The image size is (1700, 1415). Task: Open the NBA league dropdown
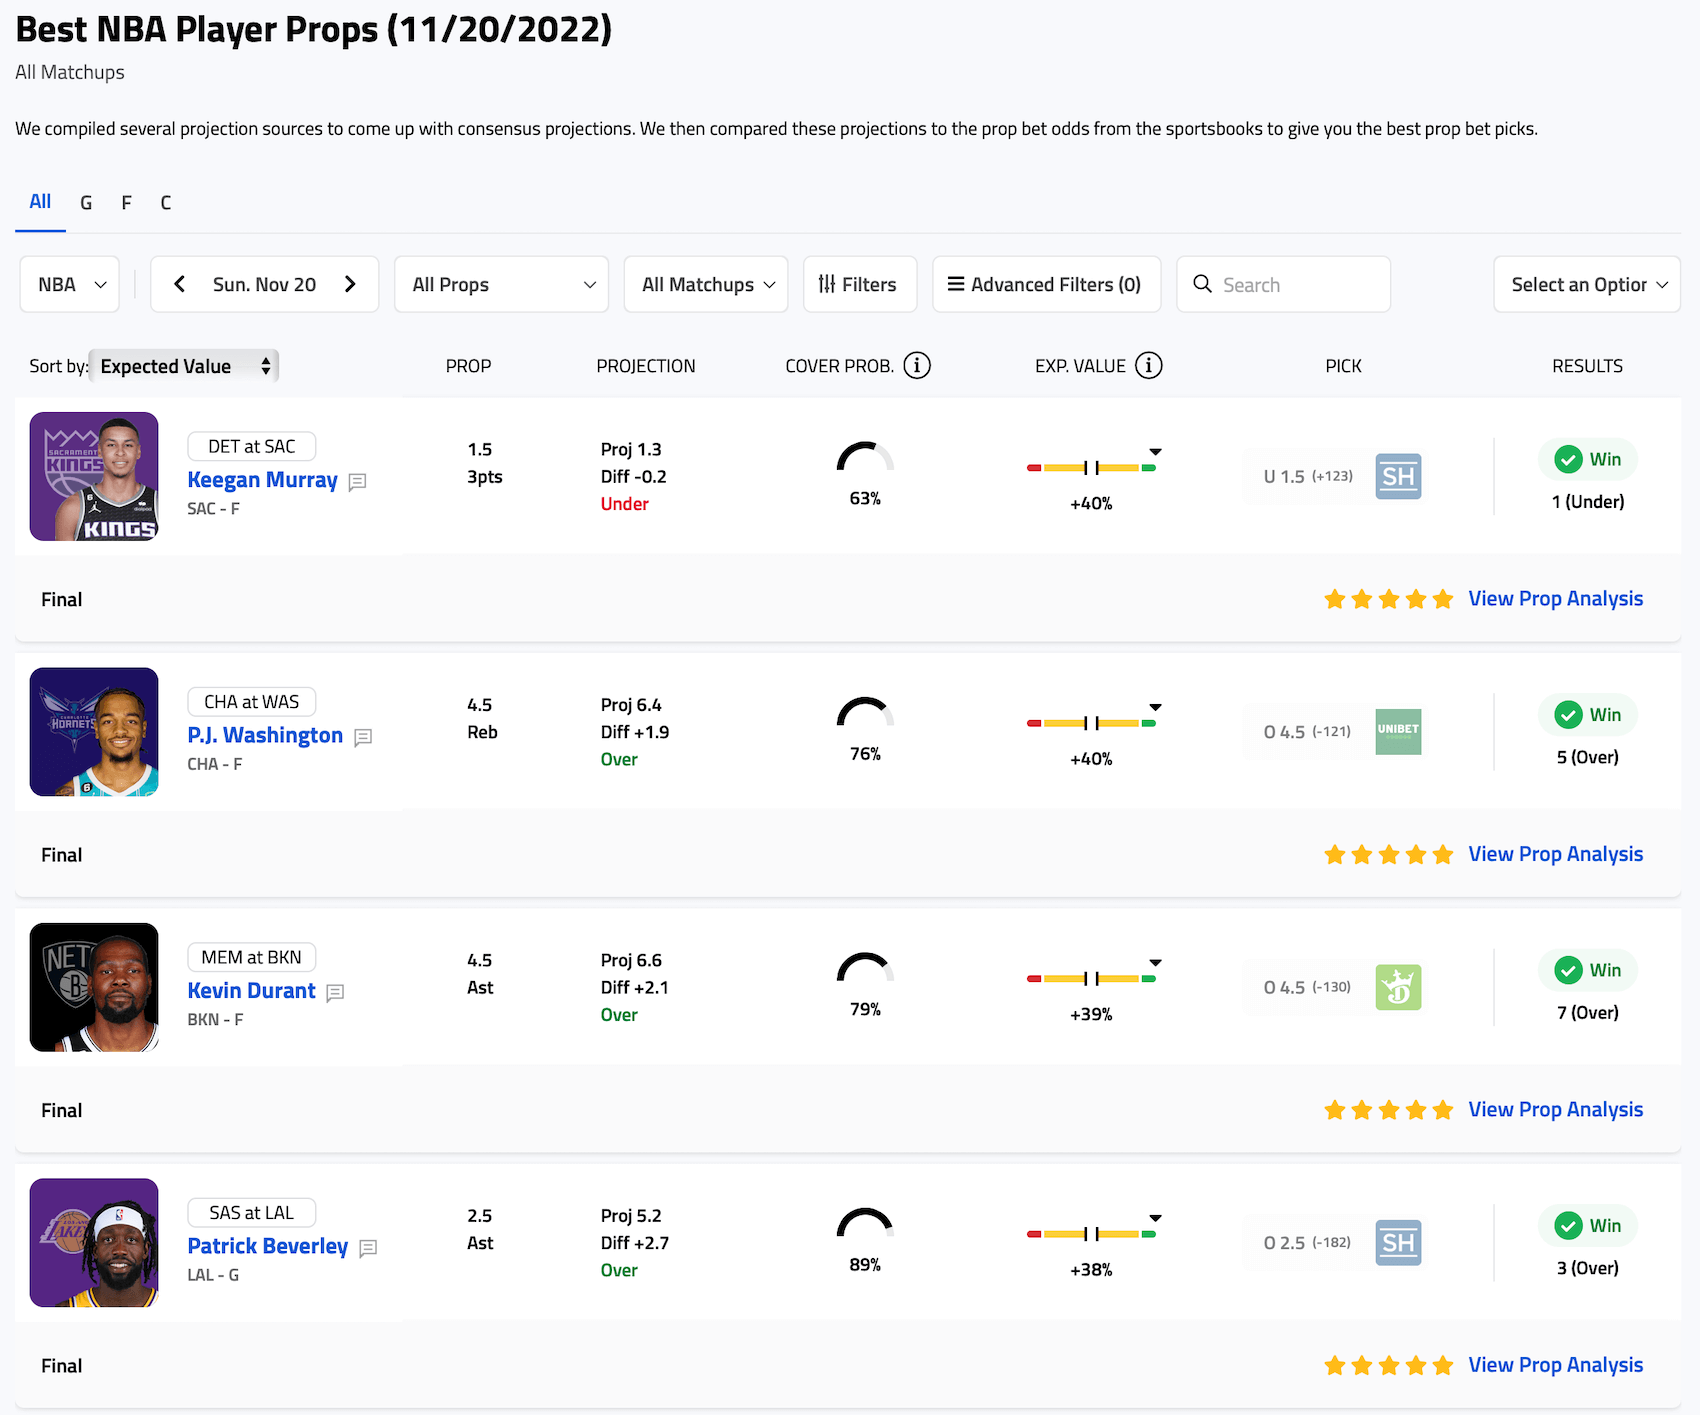coord(70,285)
